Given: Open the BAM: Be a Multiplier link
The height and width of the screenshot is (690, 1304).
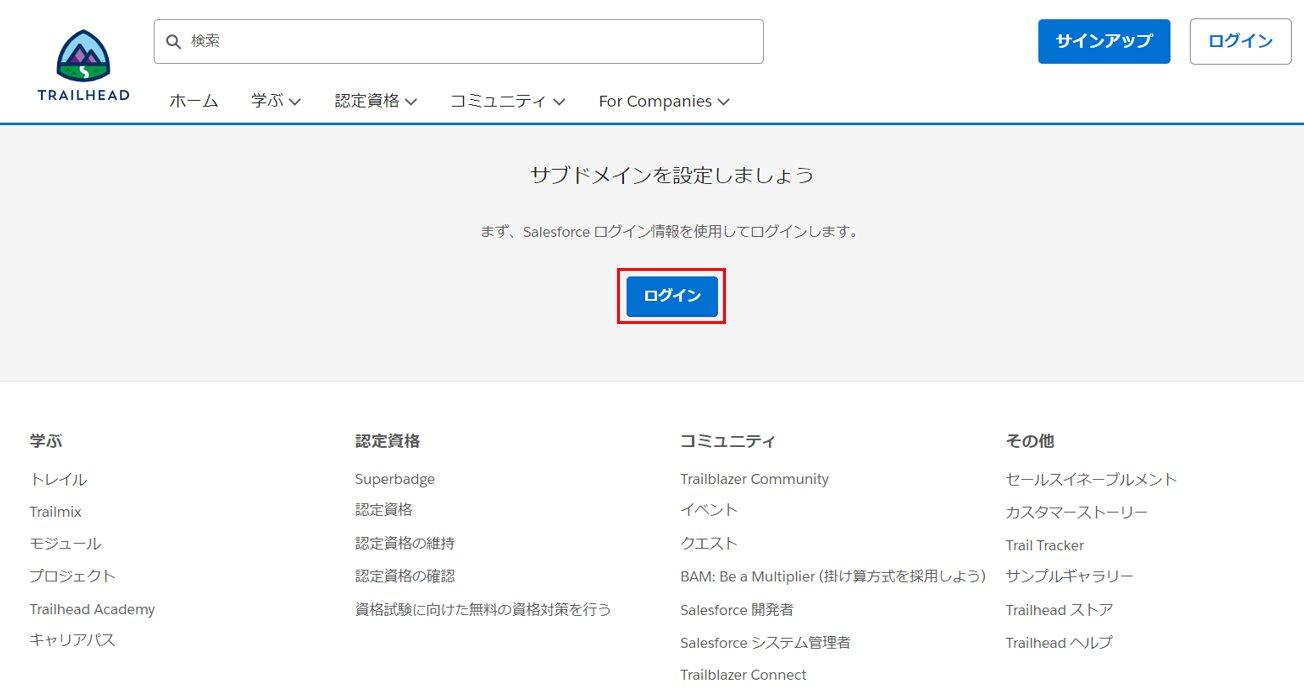Looking at the screenshot, I should [833, 576].
